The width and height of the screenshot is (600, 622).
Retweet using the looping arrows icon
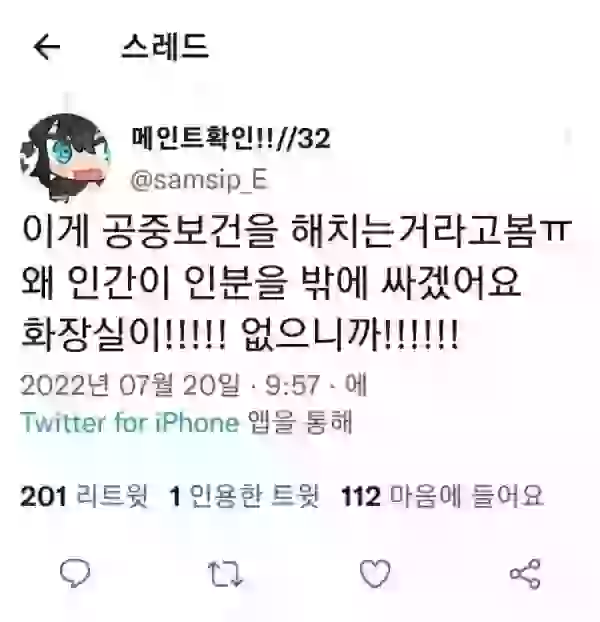(x=225, y=573)
